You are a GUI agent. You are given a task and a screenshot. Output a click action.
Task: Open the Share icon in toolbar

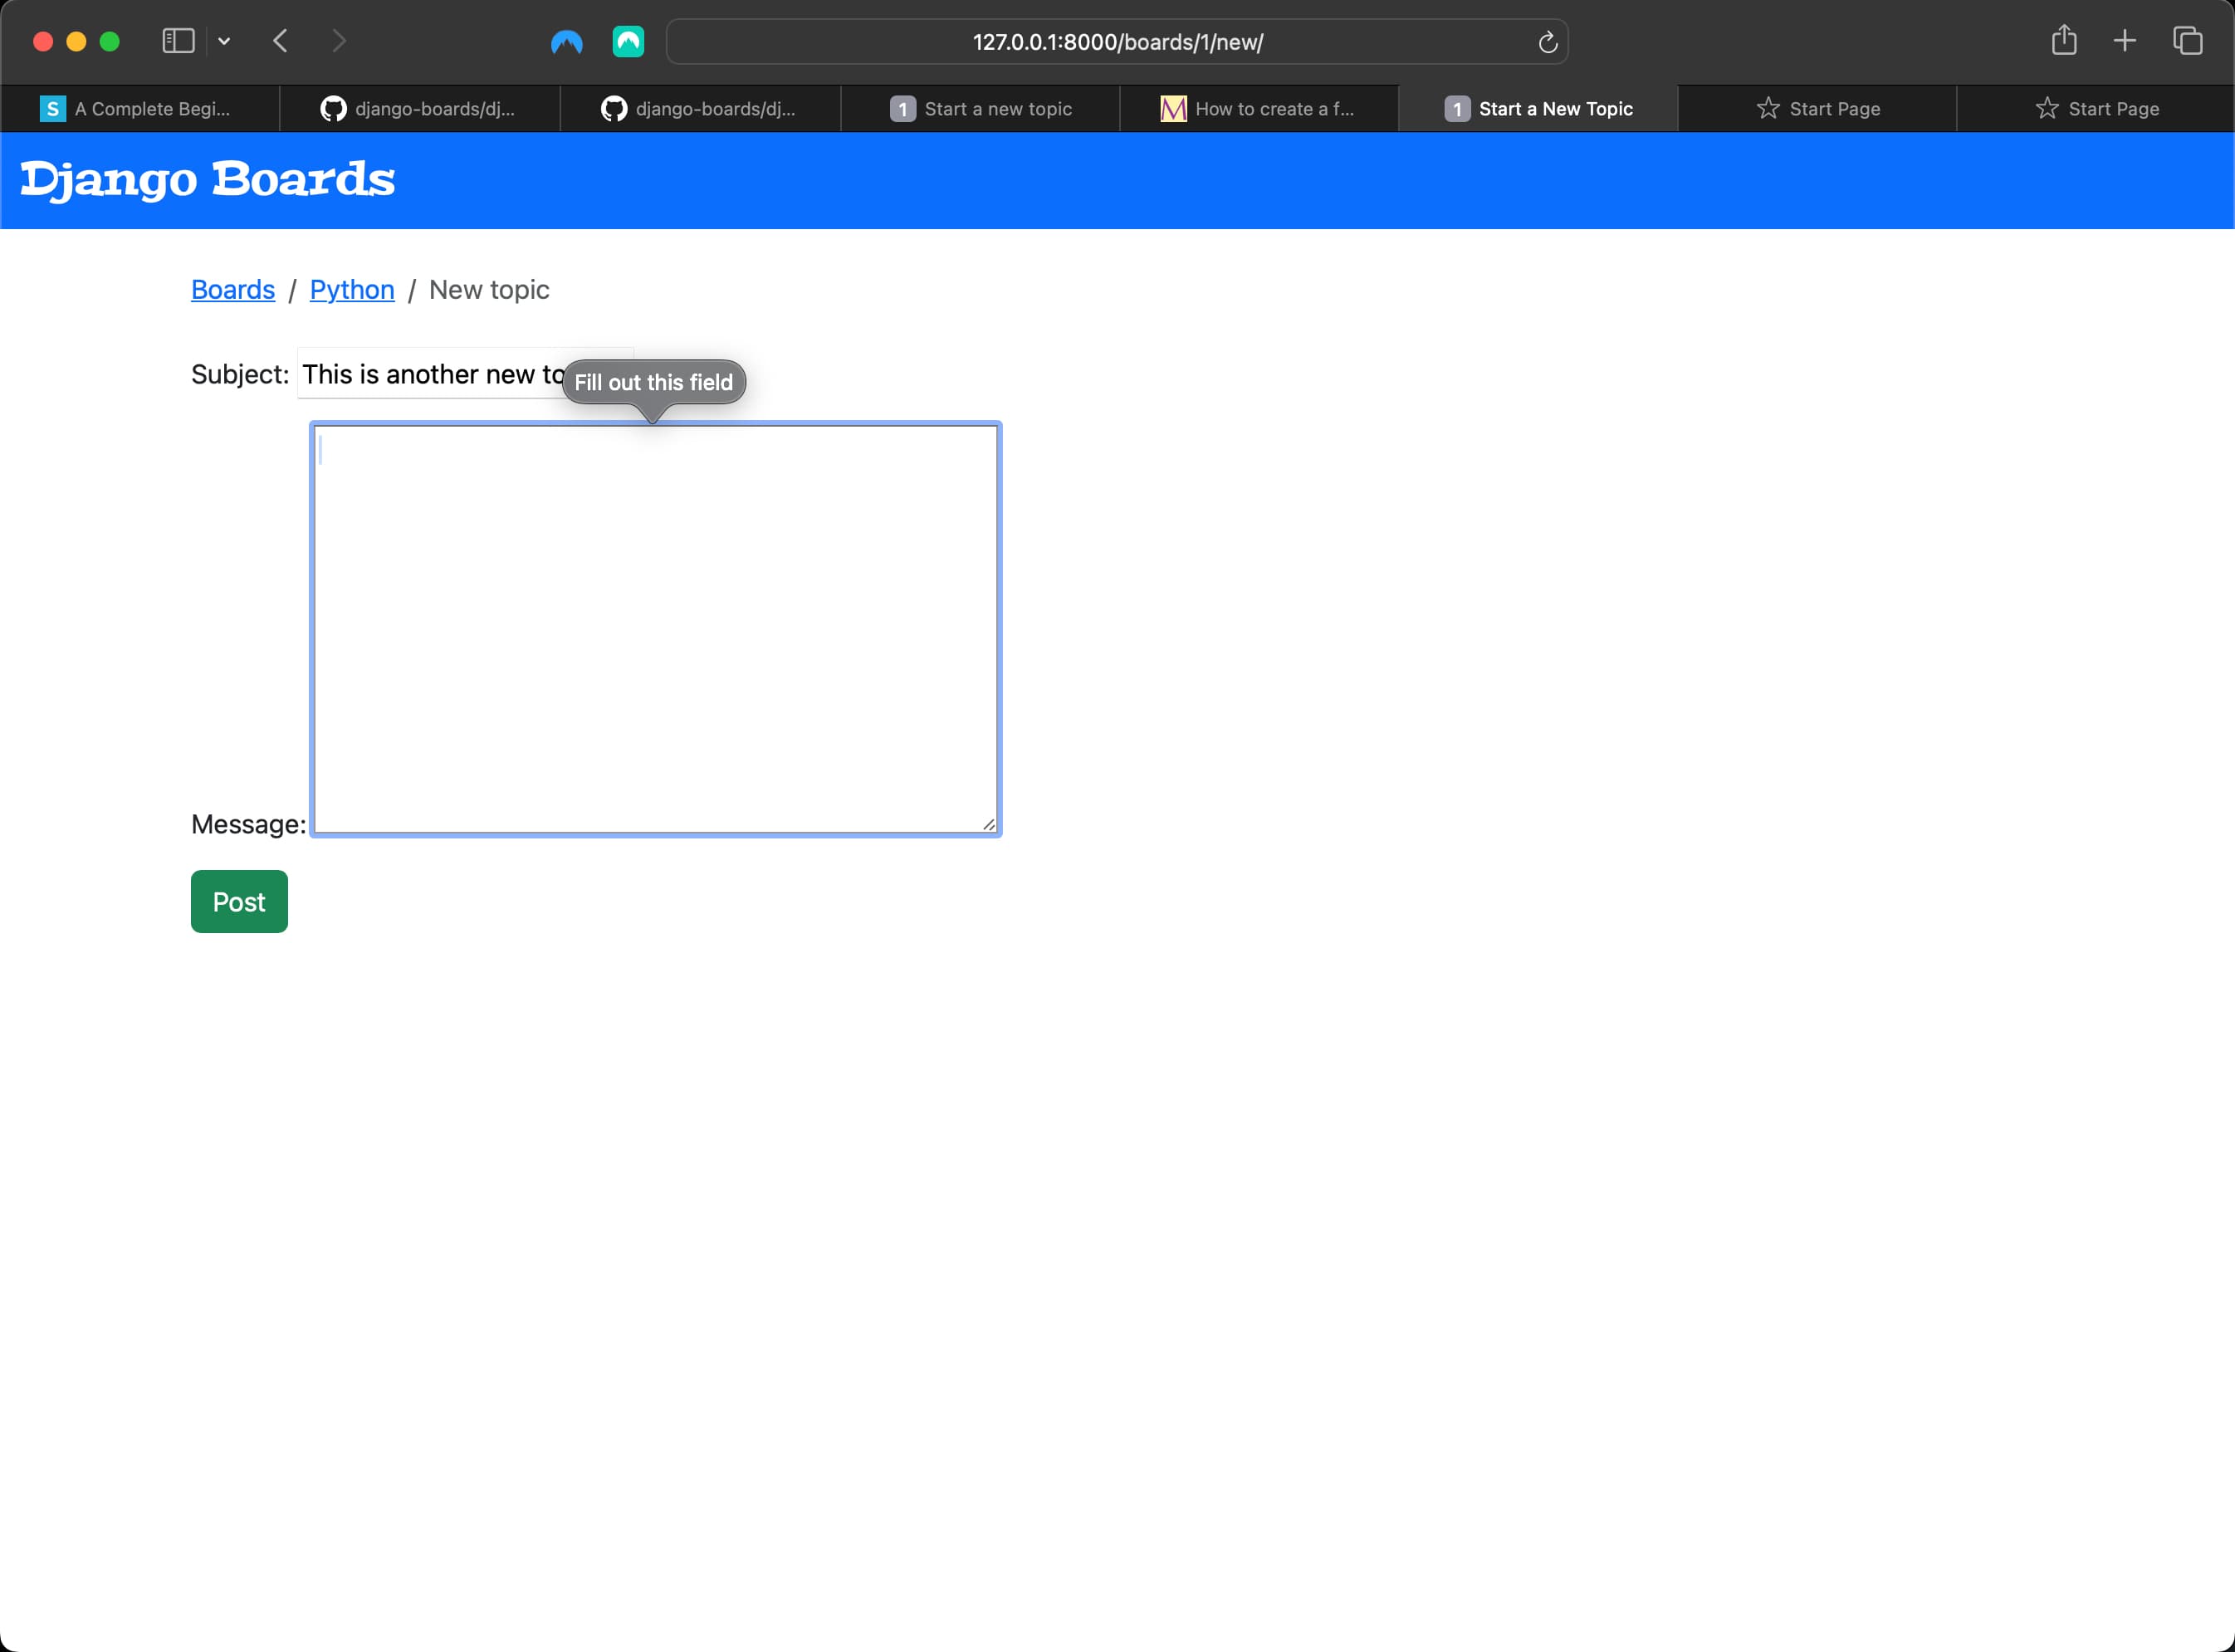pos(2064,41)
